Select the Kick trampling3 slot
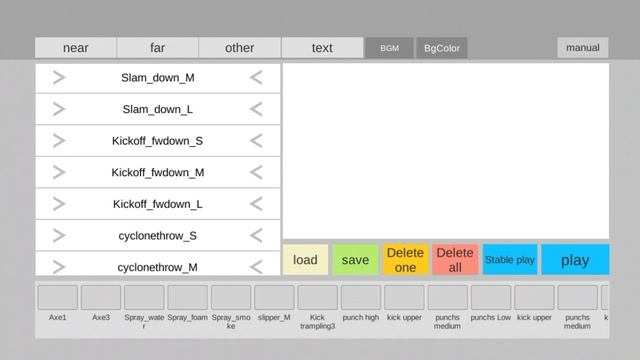640x360 pixels. (318, 297)
